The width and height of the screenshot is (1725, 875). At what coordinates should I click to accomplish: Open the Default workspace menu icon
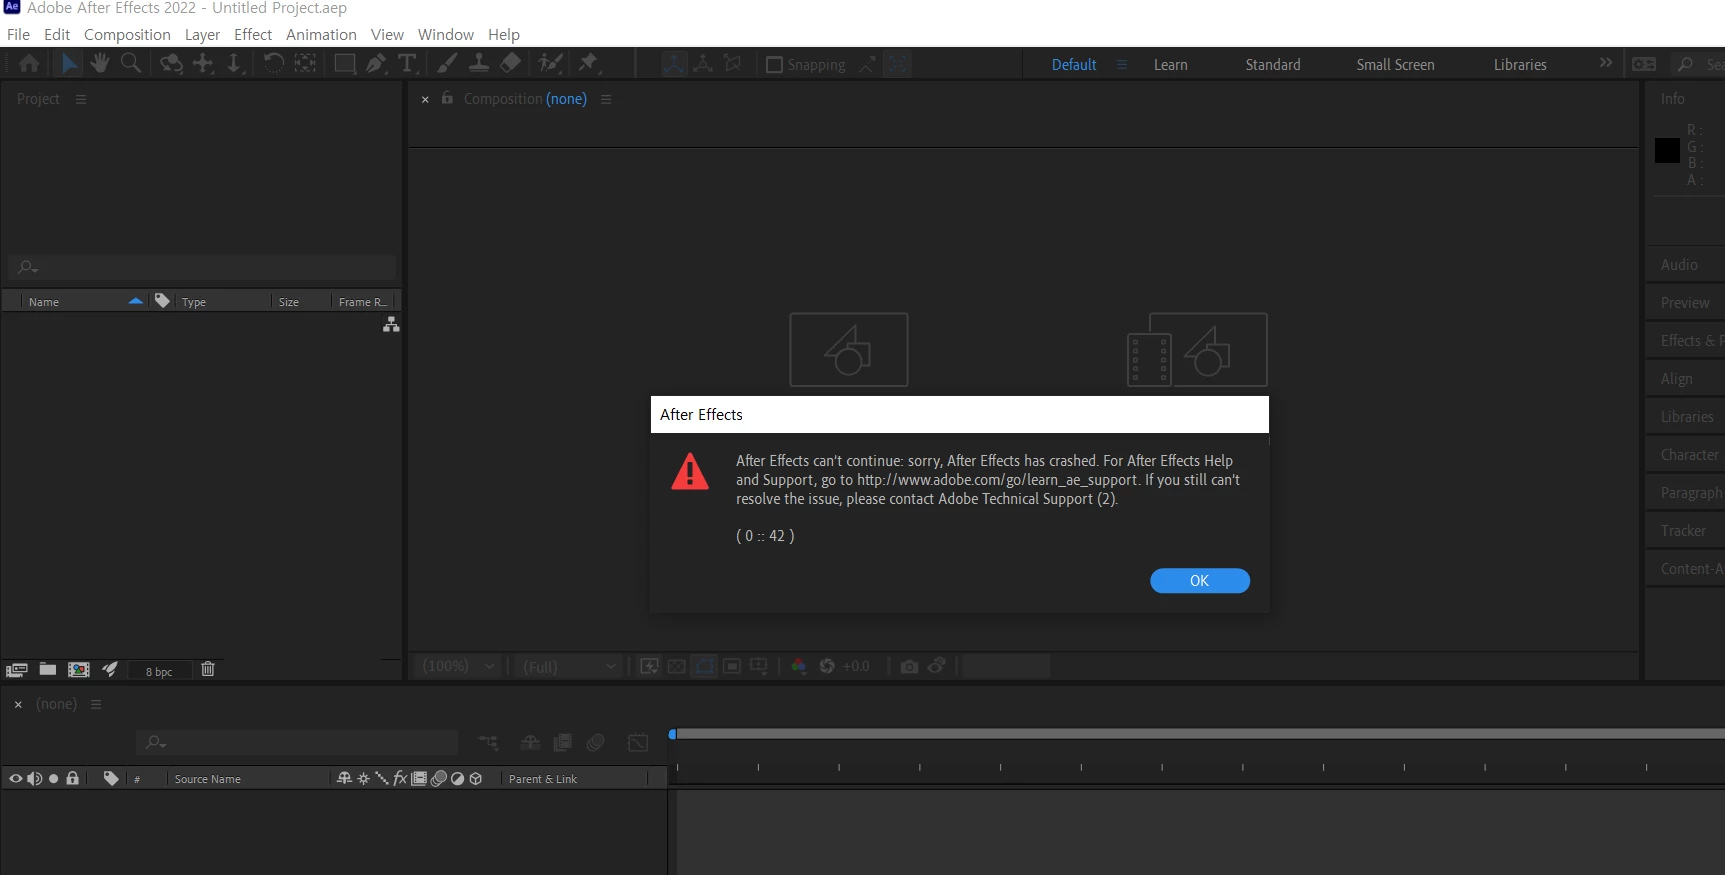coord(1122,64)
